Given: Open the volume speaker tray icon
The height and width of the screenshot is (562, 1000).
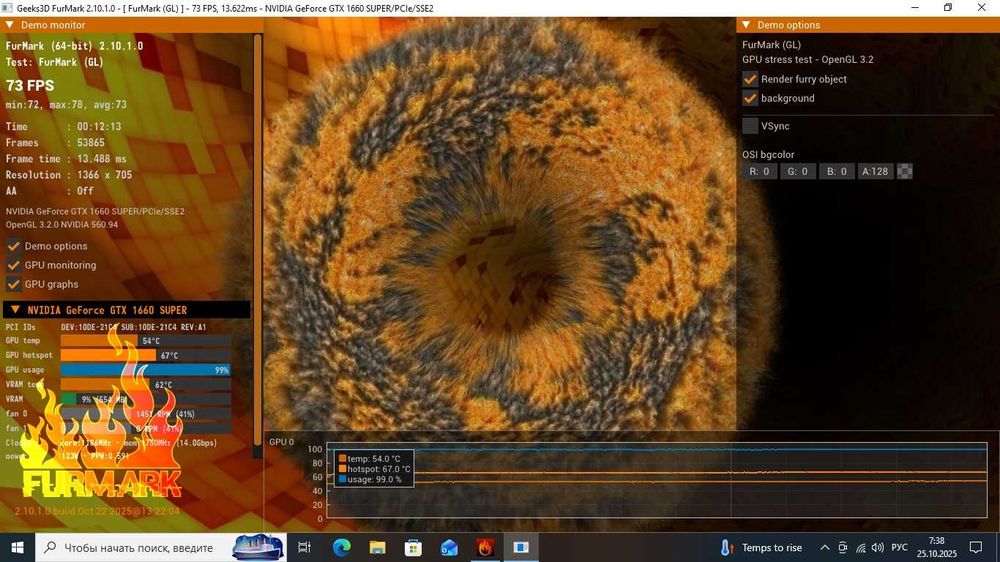Looking at the screenshot, I should click(878, 547).
